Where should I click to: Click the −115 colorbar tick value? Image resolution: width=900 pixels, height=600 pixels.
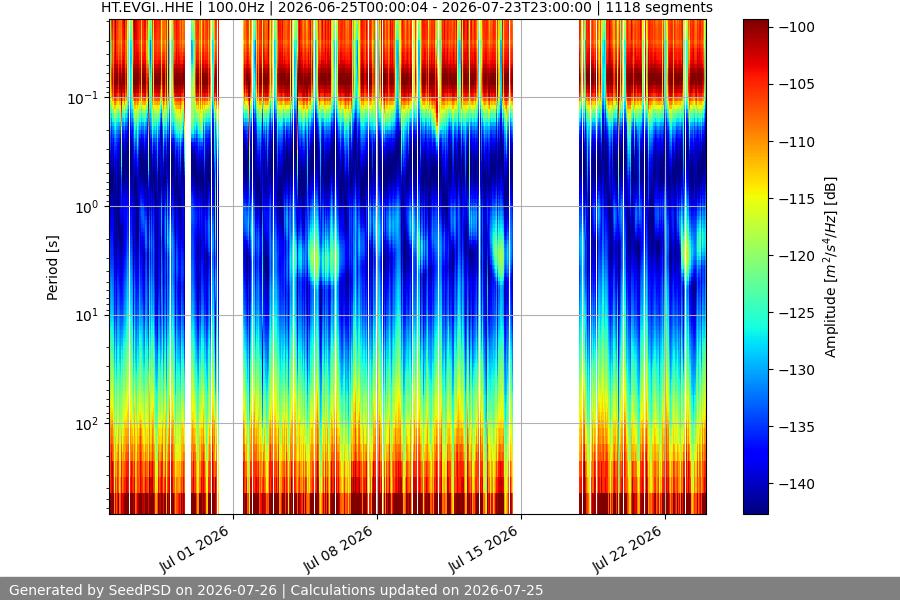coord(797,199)
